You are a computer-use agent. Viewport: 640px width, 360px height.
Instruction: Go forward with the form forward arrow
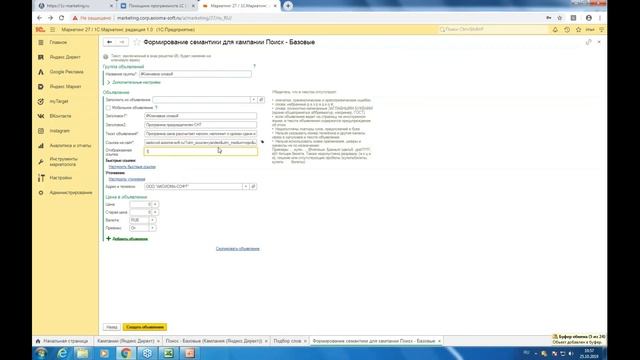[121, 42]
